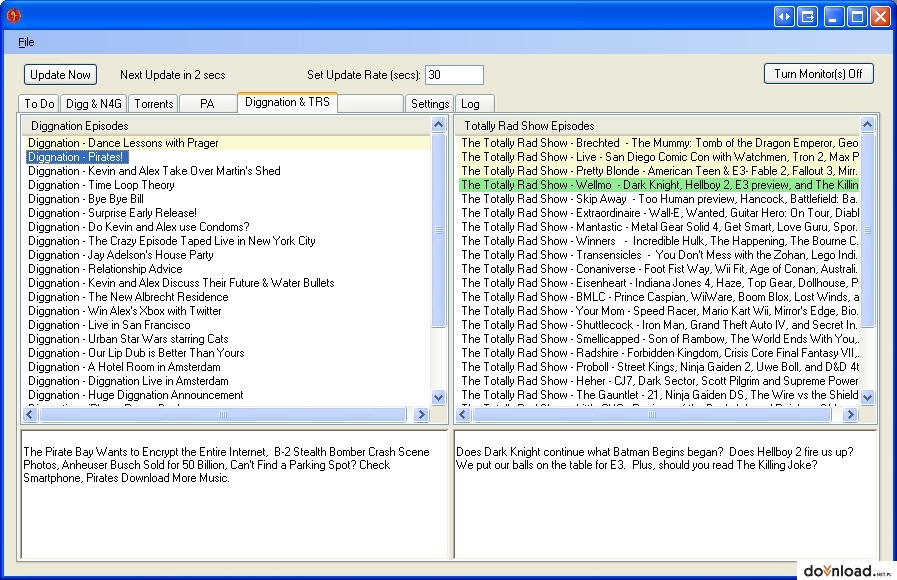897x580 pixels.
Task: Open the PA tab
Action: coord(207,104)
